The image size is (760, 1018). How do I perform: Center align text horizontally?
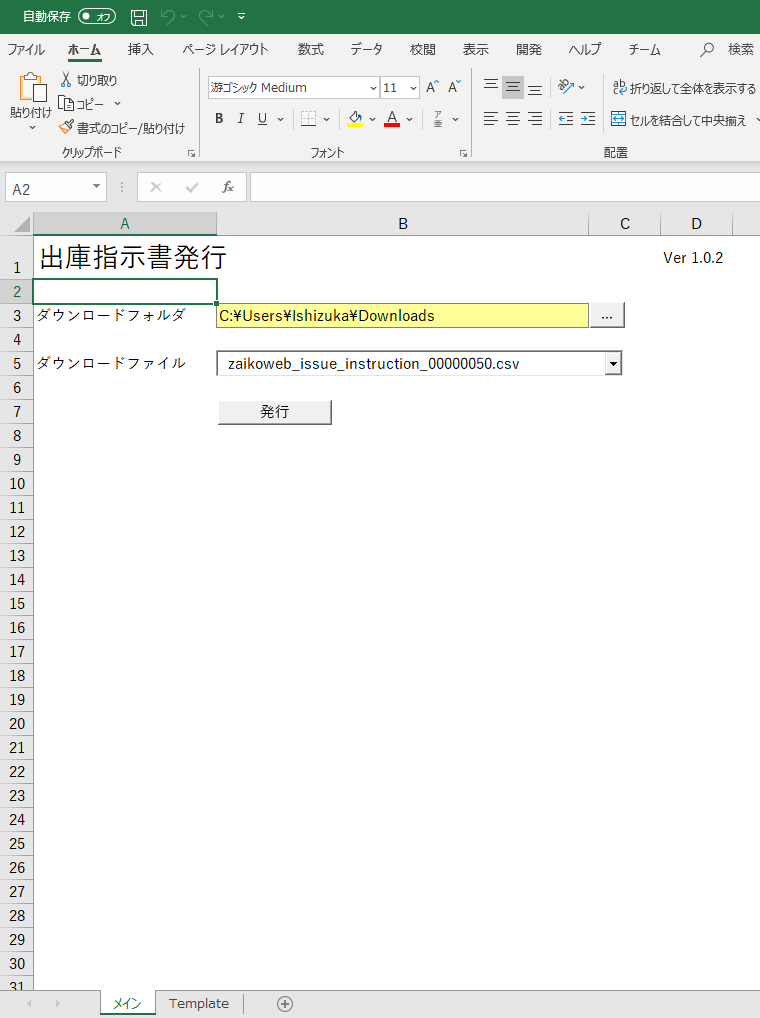coord(513,119)
